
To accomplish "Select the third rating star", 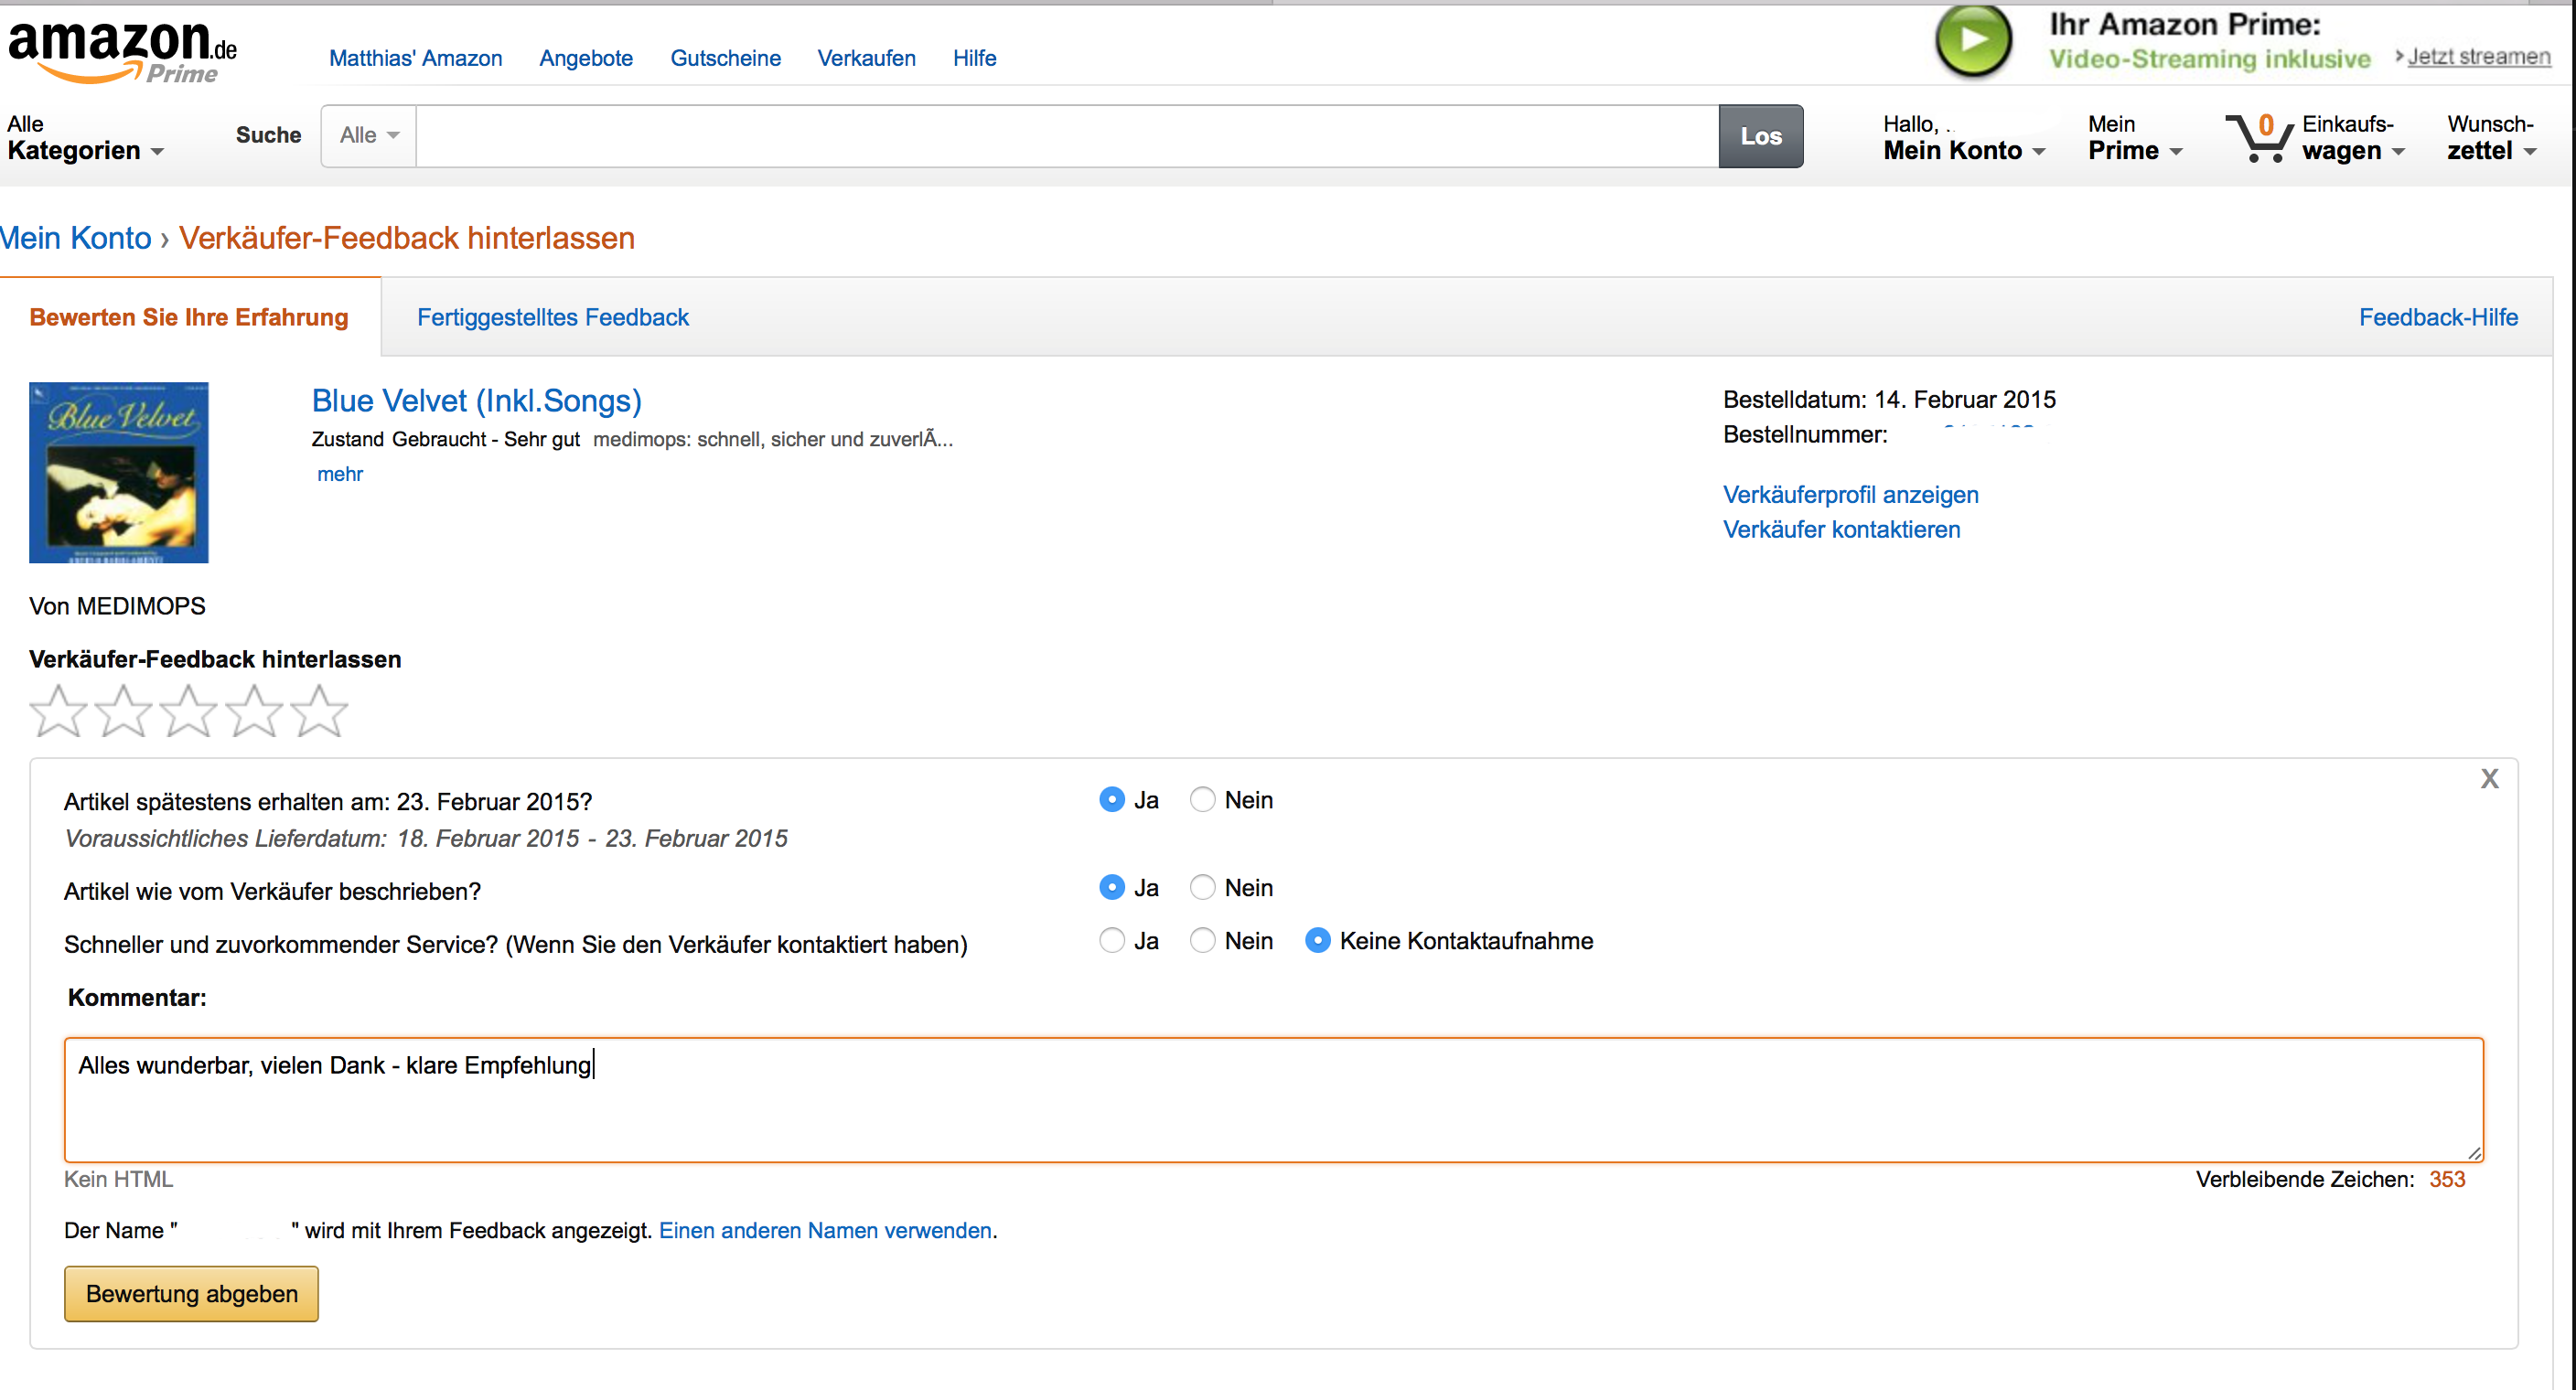I will pos(188,711).
